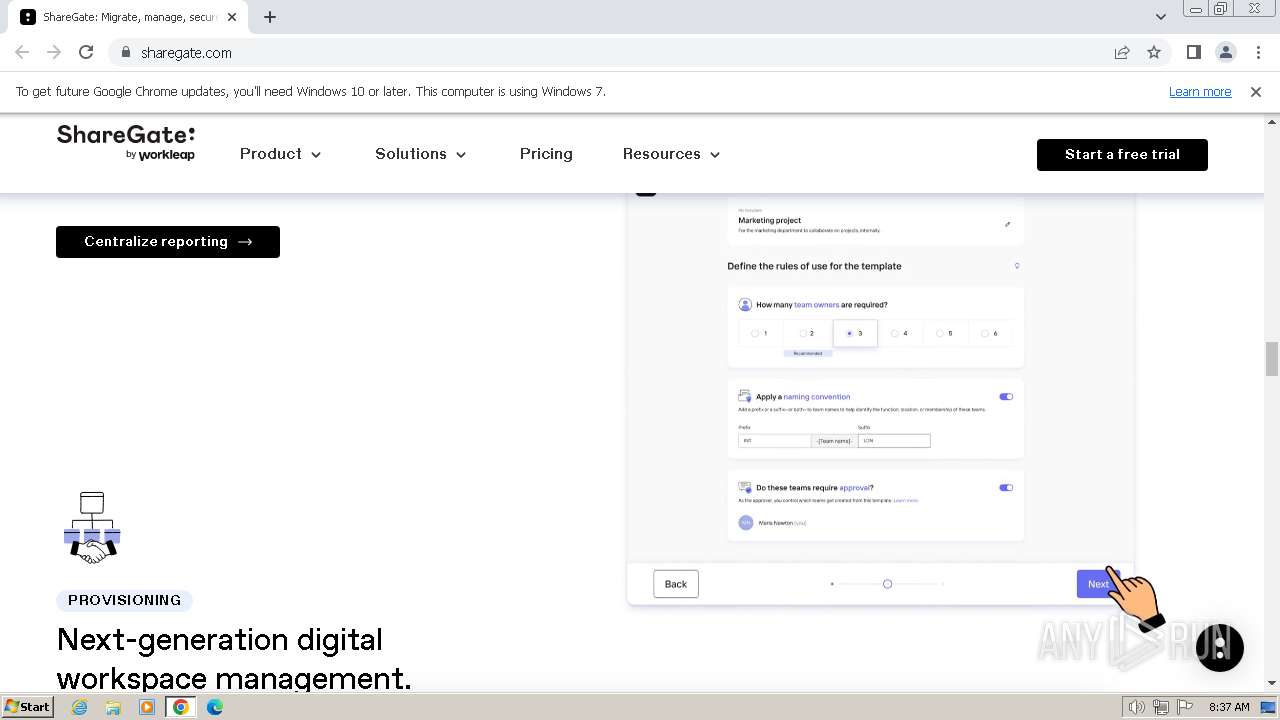This screenshot has height=720, width=1280.
Task: Select 3 team owners radio option
Action: pos(849,333)
